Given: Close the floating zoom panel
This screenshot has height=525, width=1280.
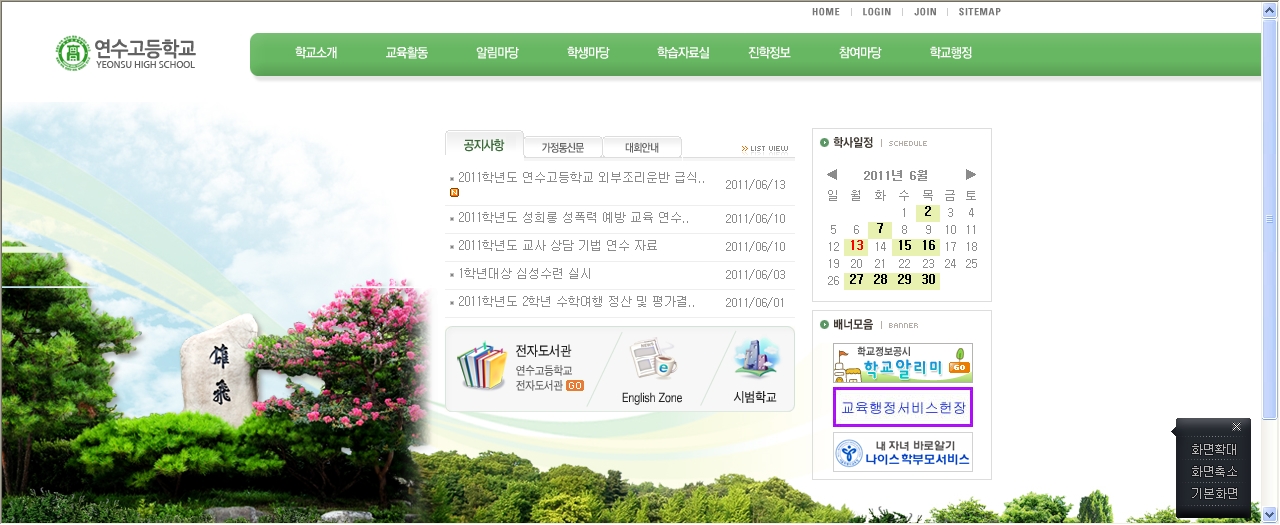Looking at the screenshot, I should pyautogui.click(x=1236, y=426).
